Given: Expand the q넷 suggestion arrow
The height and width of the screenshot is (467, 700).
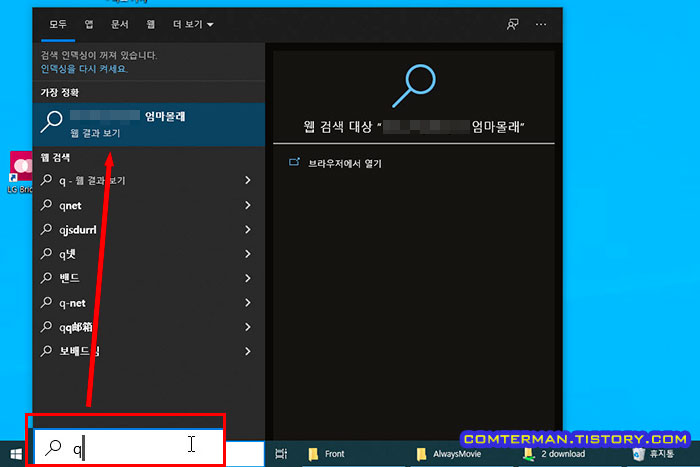Looking at the screenshot, I should [248, 254].
